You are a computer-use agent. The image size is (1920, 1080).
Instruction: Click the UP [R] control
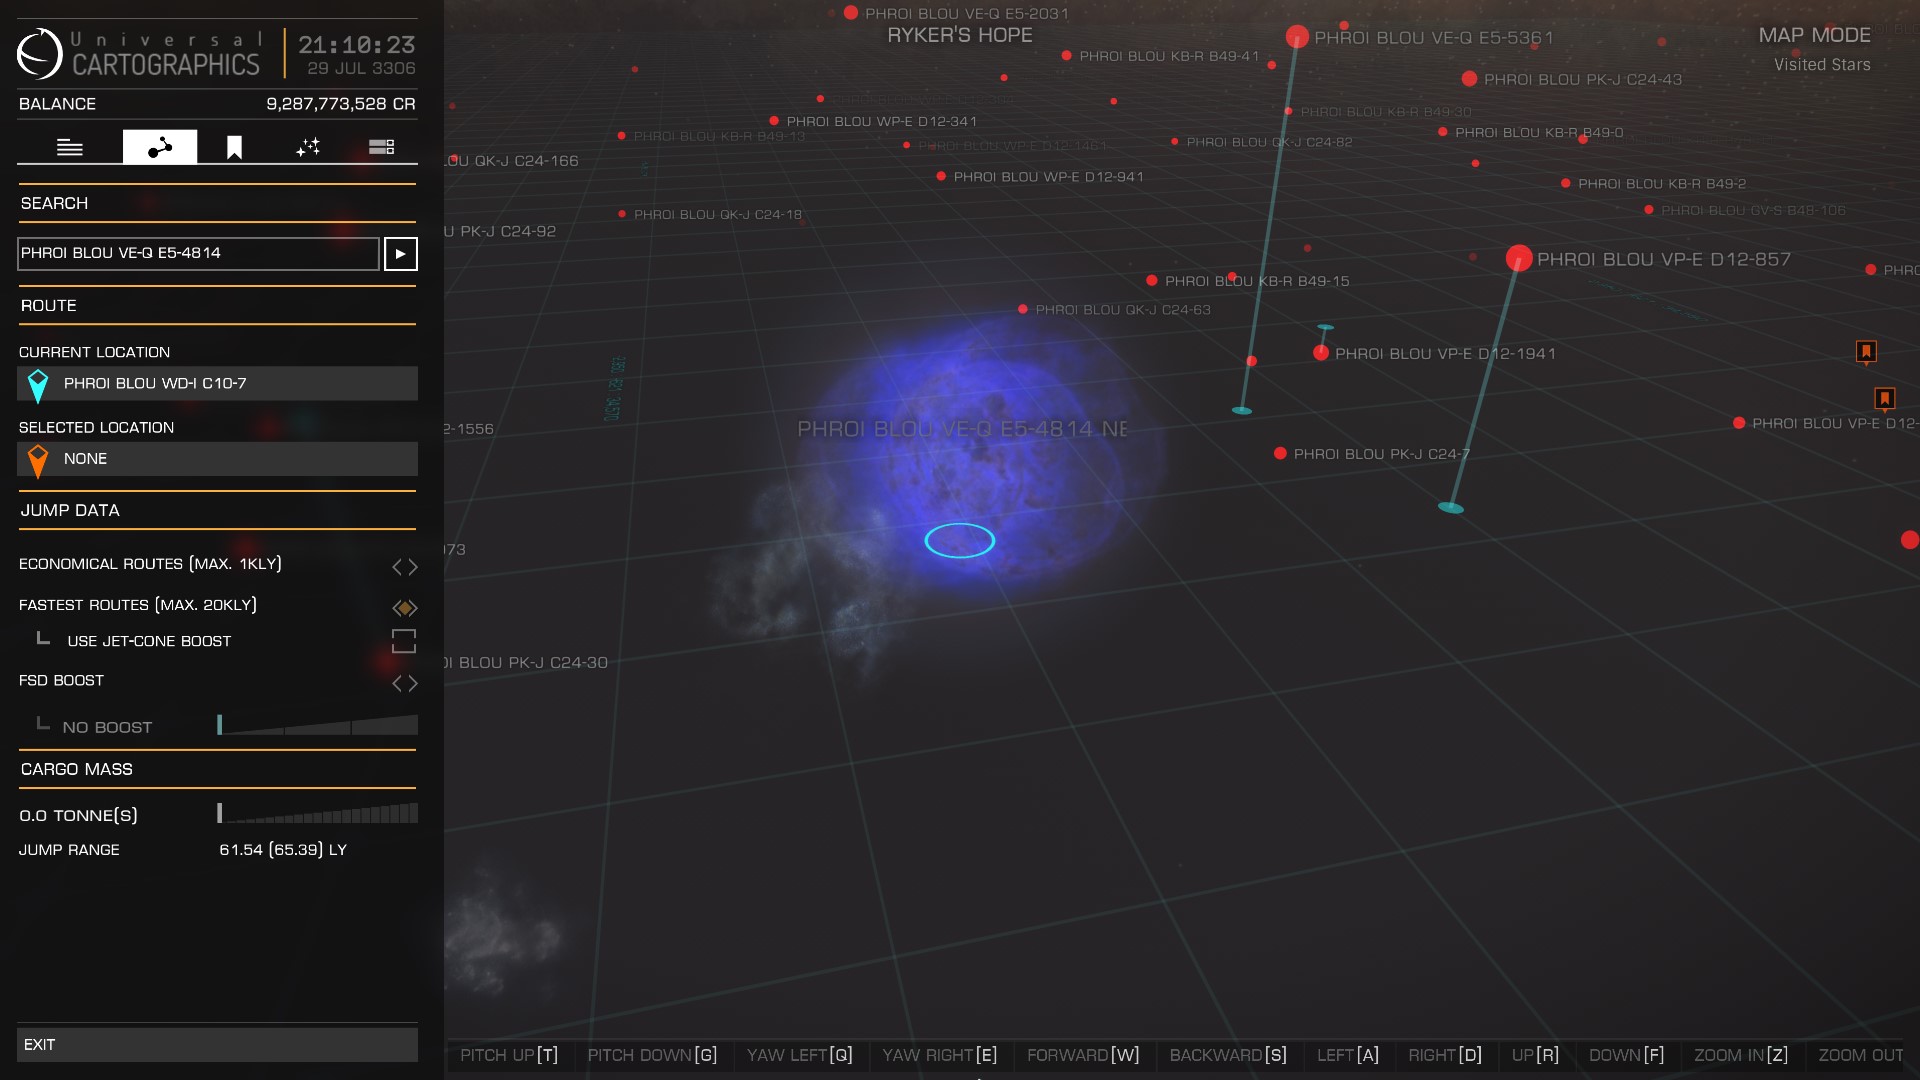(1535, 1055)
